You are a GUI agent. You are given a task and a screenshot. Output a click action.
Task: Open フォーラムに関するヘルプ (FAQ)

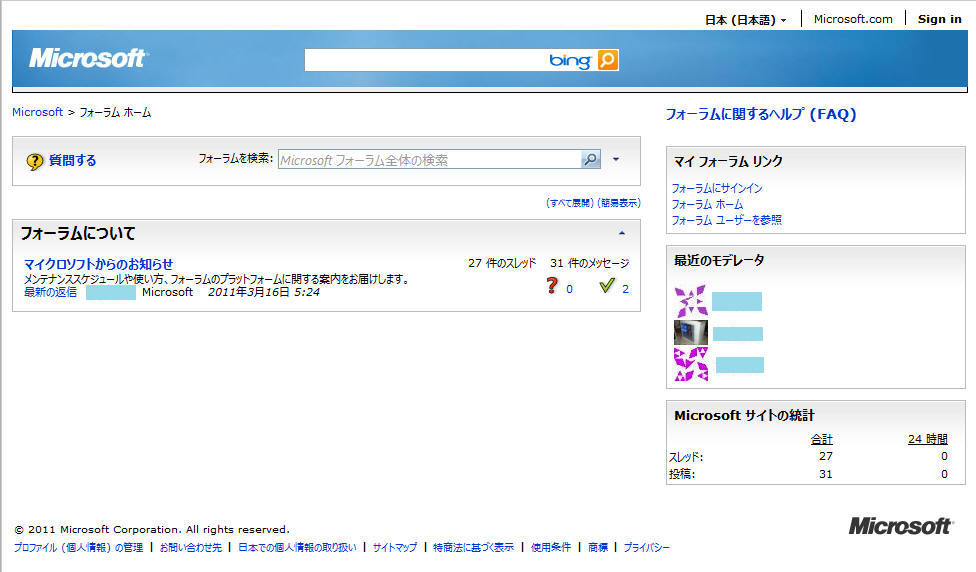[x=761, y=115]
